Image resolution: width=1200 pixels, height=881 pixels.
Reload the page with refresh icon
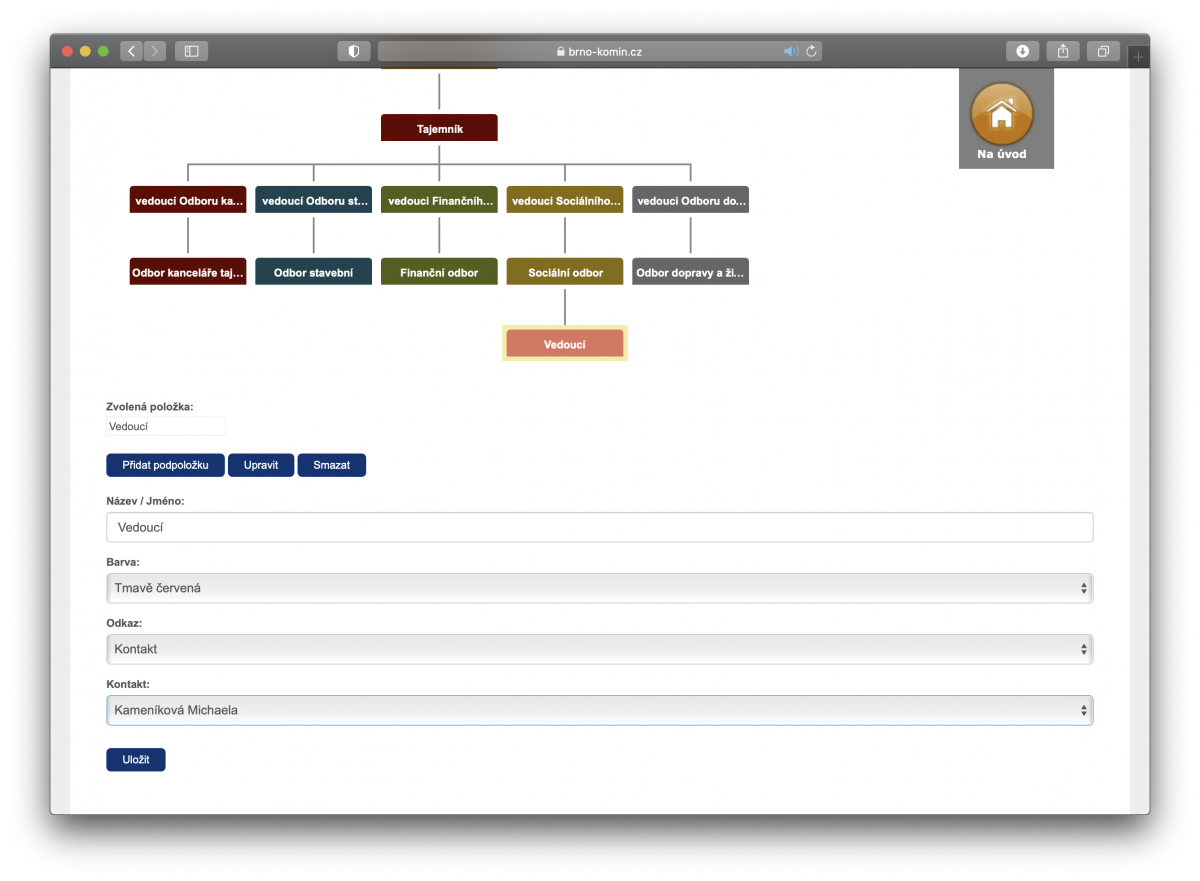(x=811, y=51)
